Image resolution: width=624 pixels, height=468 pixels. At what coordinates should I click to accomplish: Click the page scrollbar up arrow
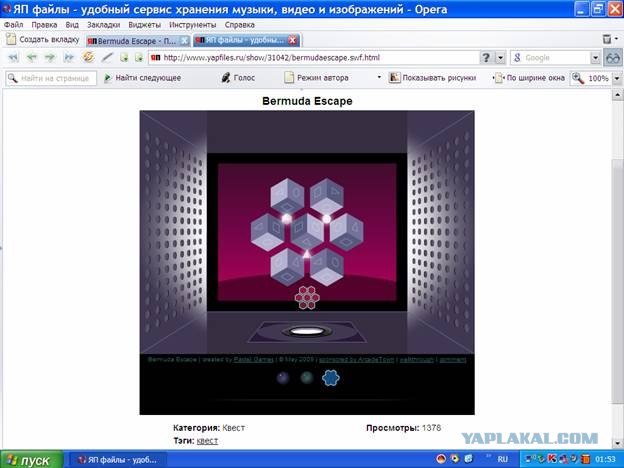617,95
